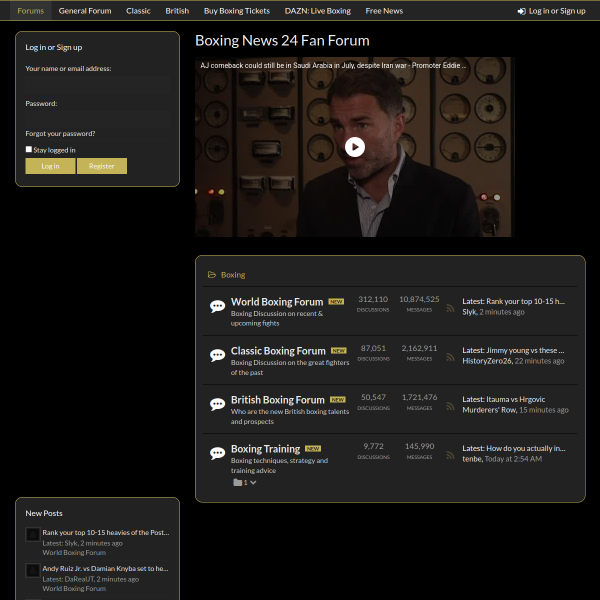
Task: Open latest thread Jimmy young vs these
Action: click(525, 350)
